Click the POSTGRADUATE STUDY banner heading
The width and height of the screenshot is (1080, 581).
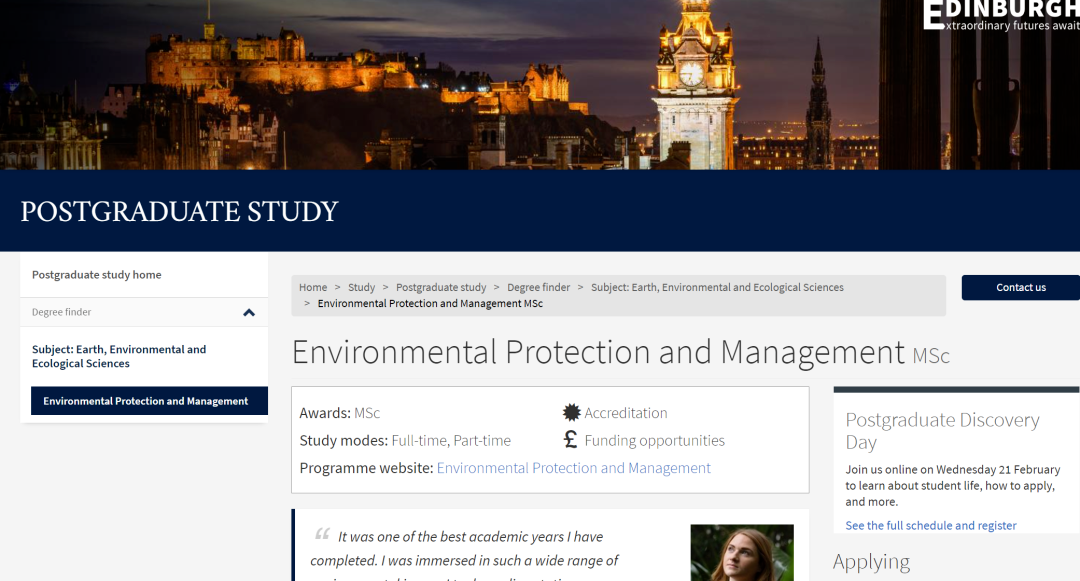[x=179, y=211]
